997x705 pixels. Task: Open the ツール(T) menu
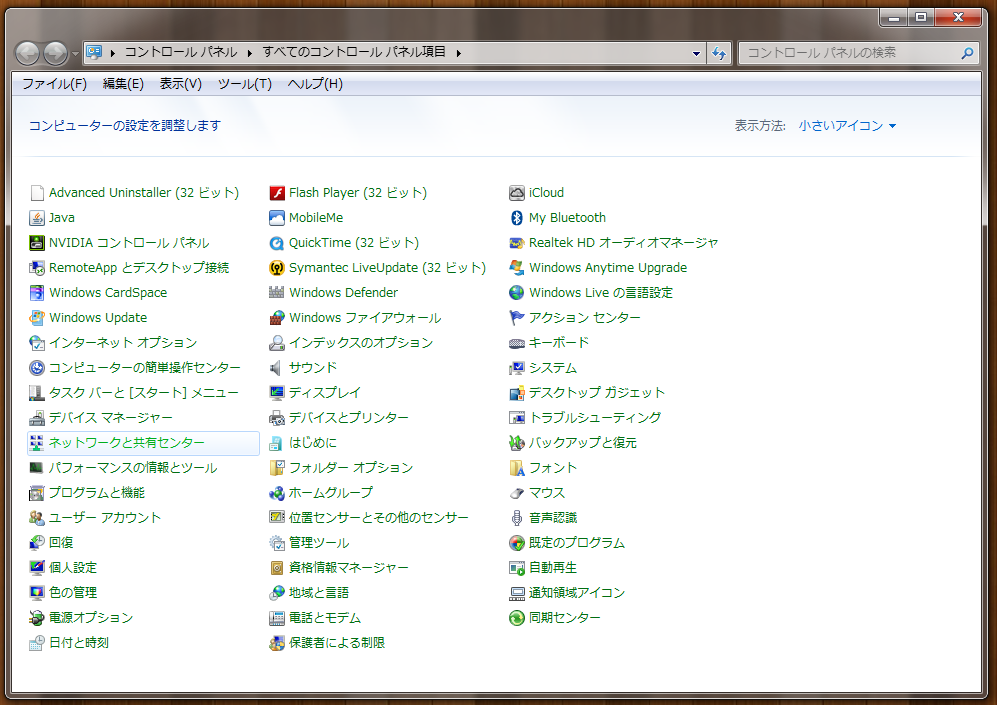(245, 84)
